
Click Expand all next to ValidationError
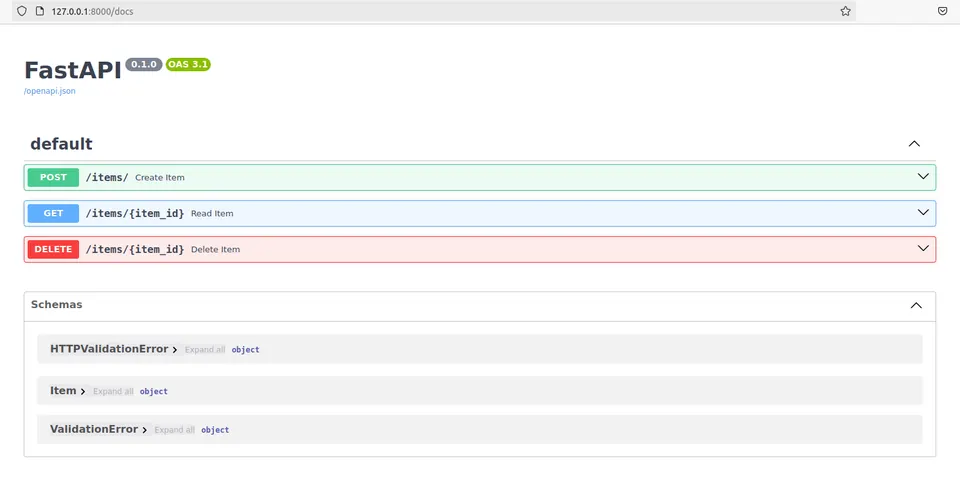(x=174, y=430)
